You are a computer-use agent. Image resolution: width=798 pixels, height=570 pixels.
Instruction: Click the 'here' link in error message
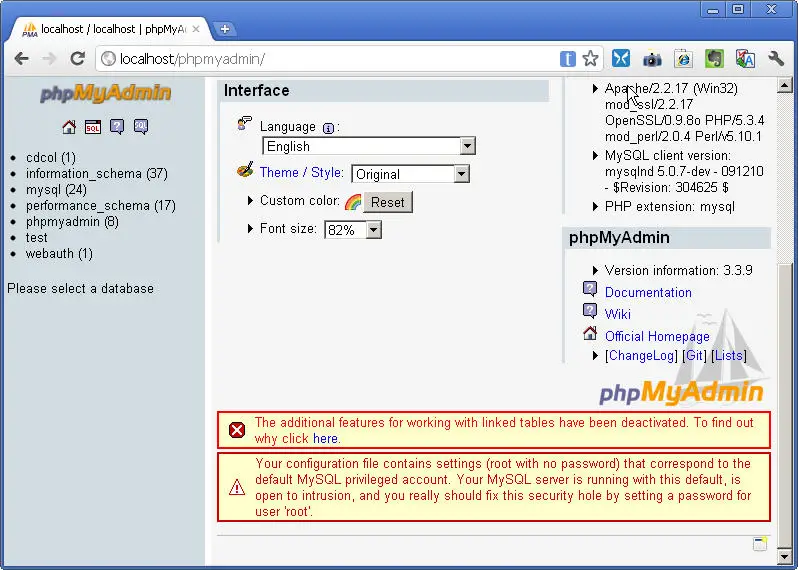(325, 439)
